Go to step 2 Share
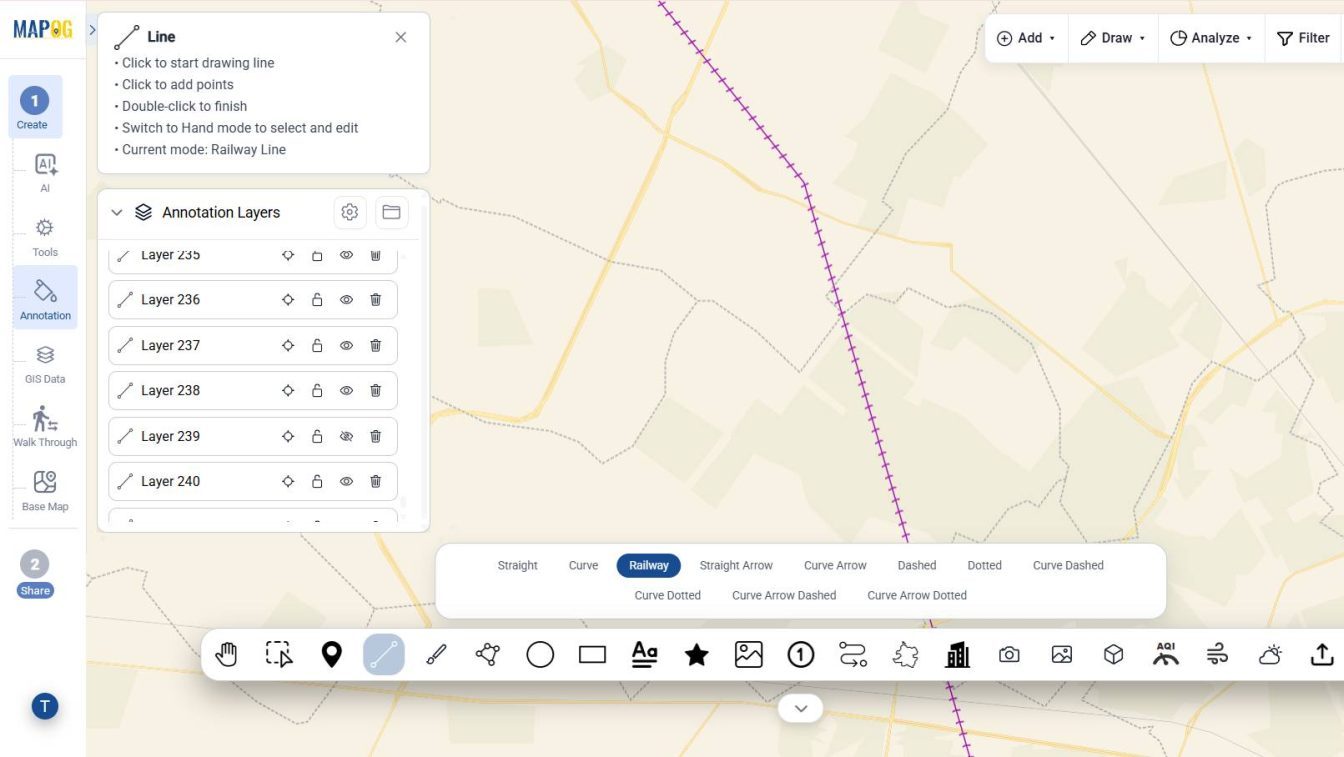Image resolution: width=1344 pixels, height=757 pixels. point(35,574)
